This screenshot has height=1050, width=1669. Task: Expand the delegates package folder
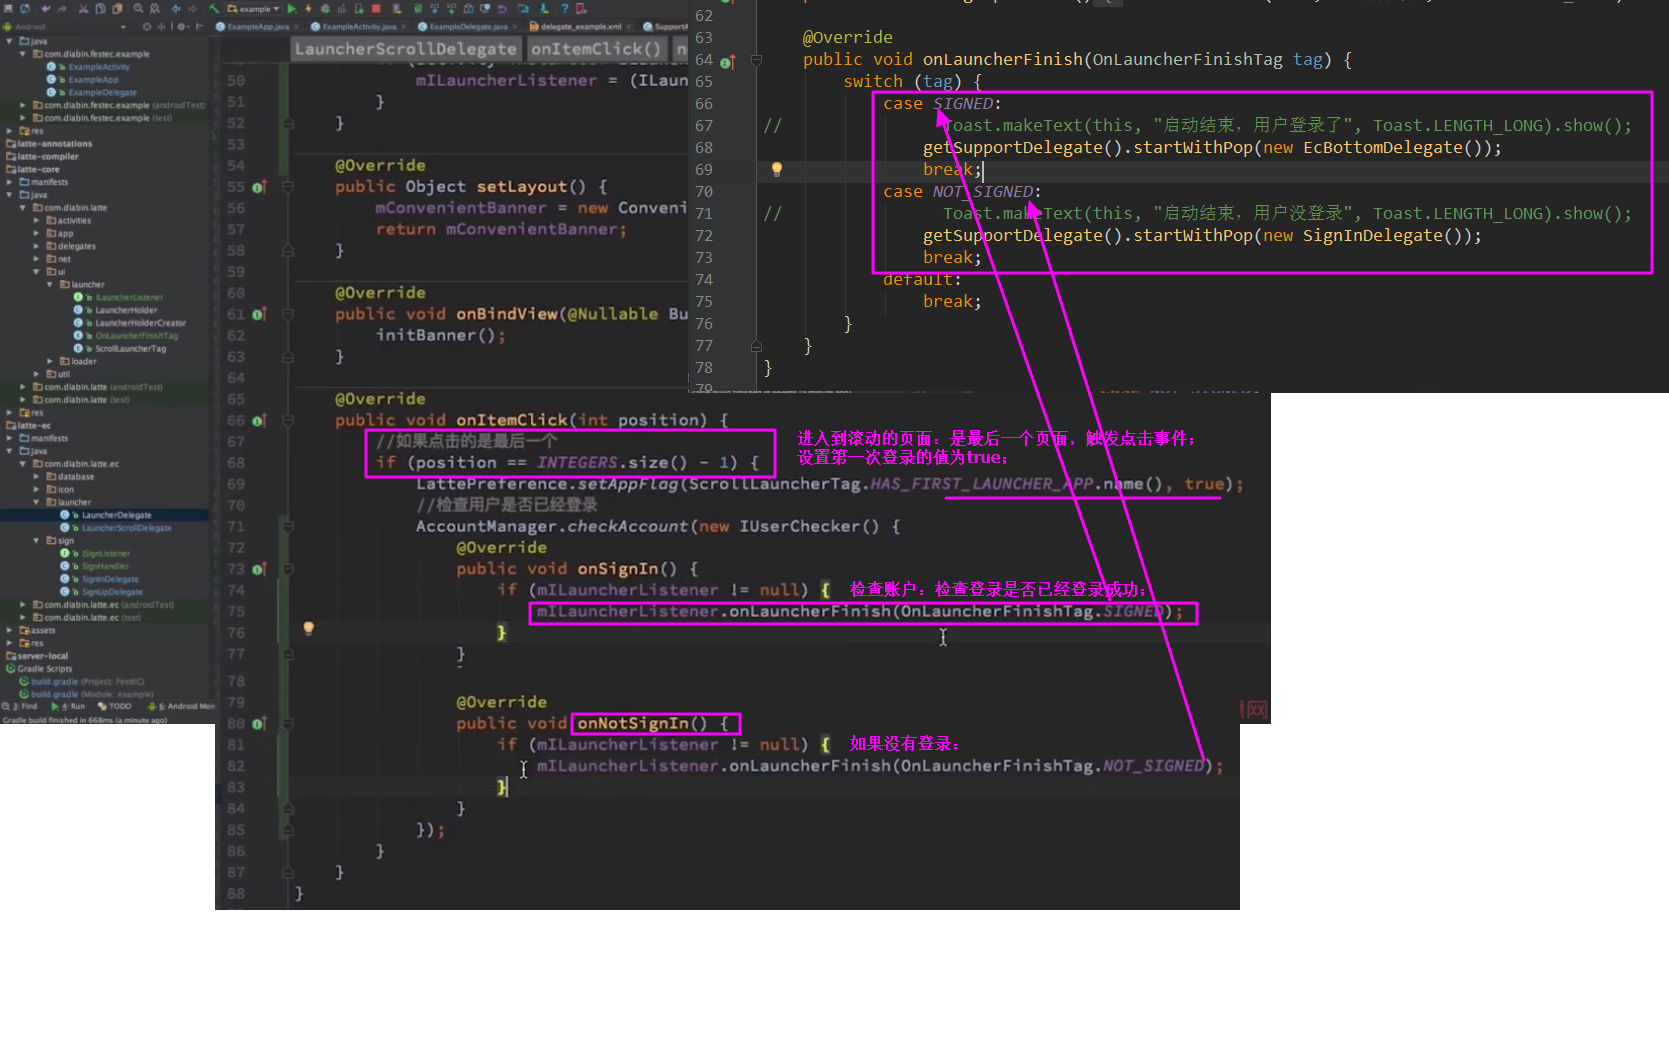[37, 246]
